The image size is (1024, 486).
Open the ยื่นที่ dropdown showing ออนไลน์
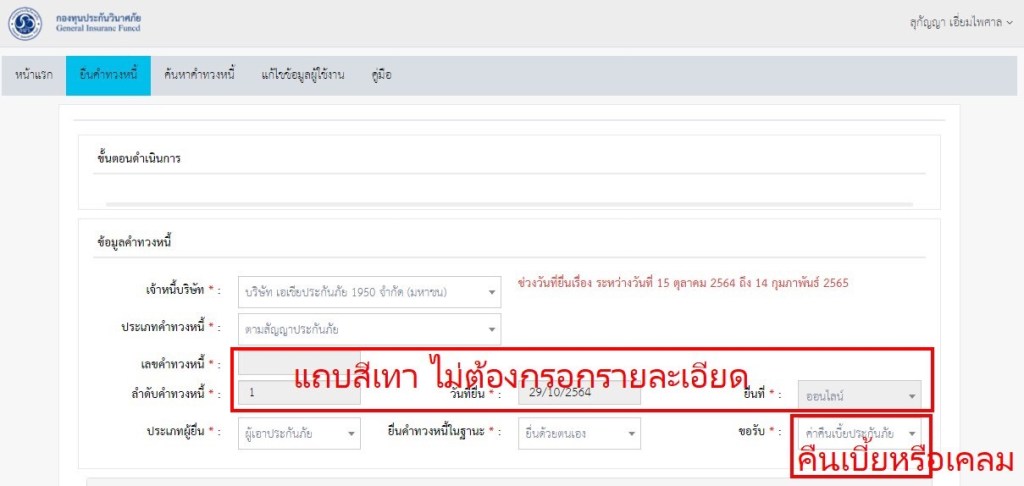point(857,396)
